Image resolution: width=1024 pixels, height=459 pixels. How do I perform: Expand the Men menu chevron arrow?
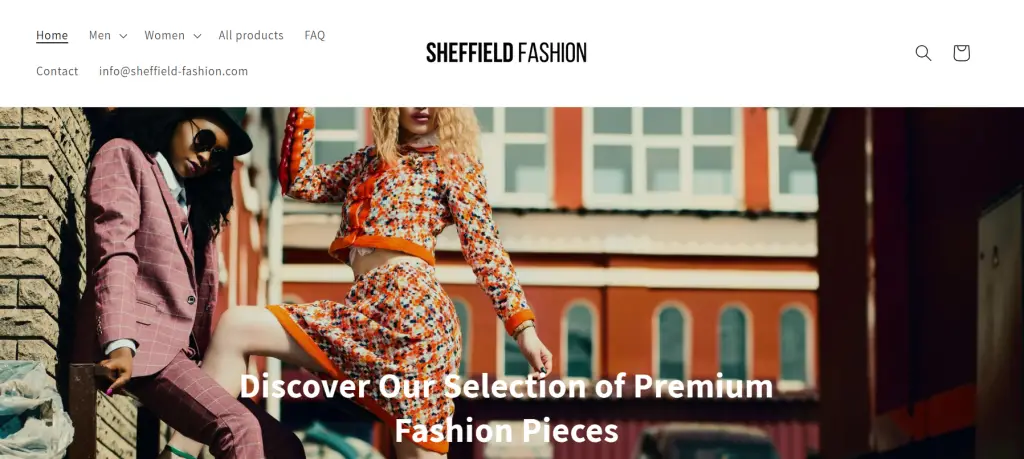click(x=123, y=36)
